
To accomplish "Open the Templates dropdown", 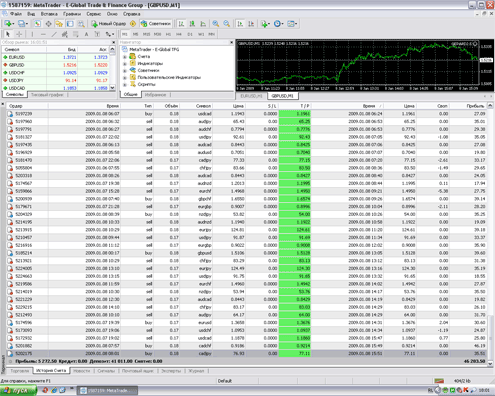I will [292, 24].
